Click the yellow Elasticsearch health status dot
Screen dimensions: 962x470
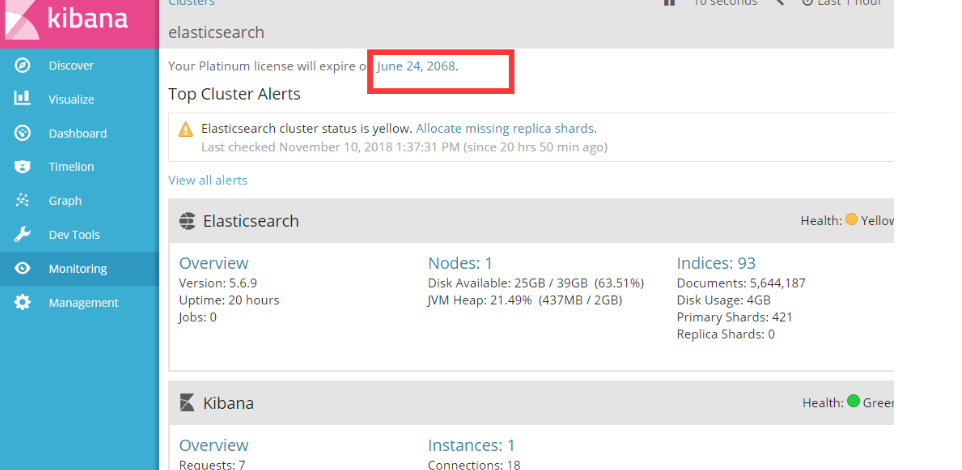click(851, 220)
